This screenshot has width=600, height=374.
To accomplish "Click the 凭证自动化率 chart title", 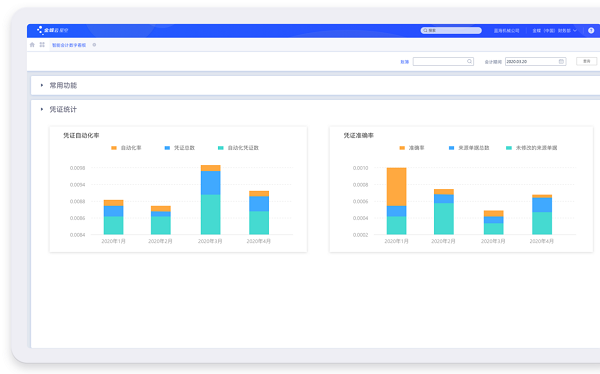I will pyautogui.click(x=81, y=136).
